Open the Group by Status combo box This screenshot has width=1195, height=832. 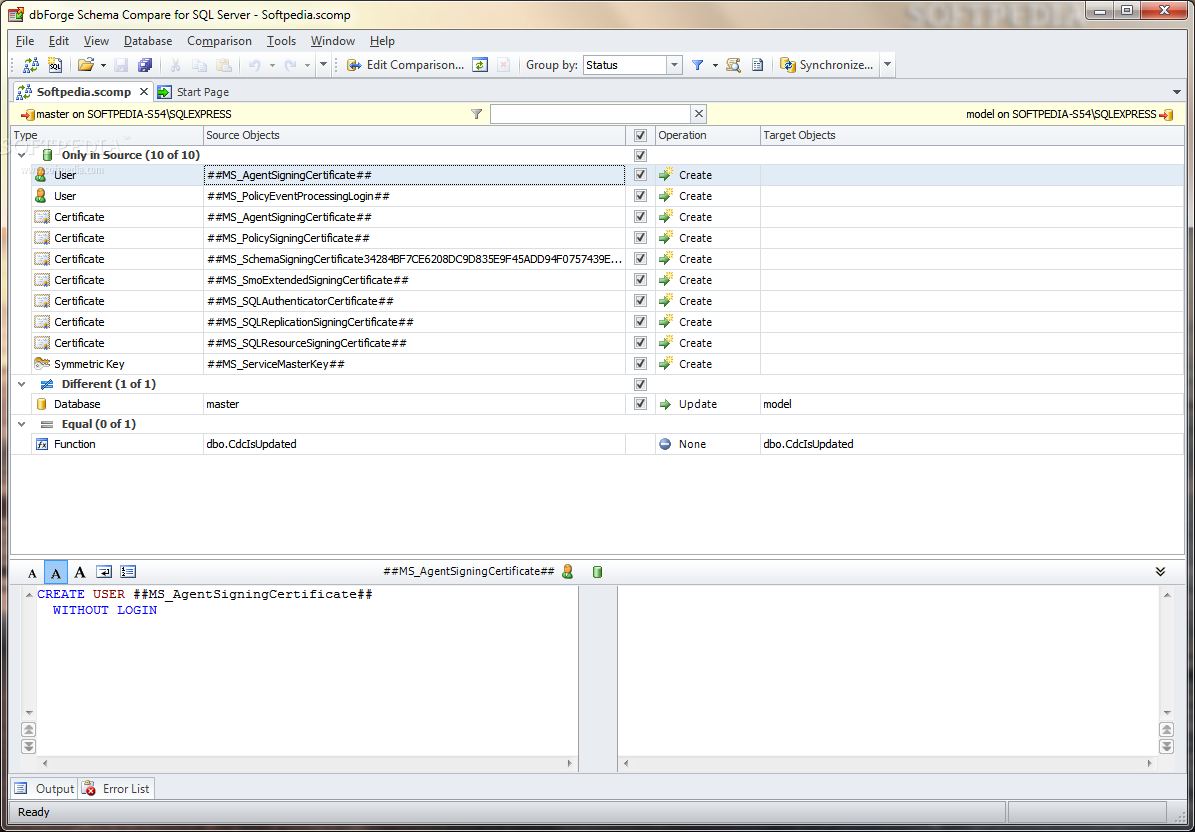pyautogui.click(x=633, y=66)
